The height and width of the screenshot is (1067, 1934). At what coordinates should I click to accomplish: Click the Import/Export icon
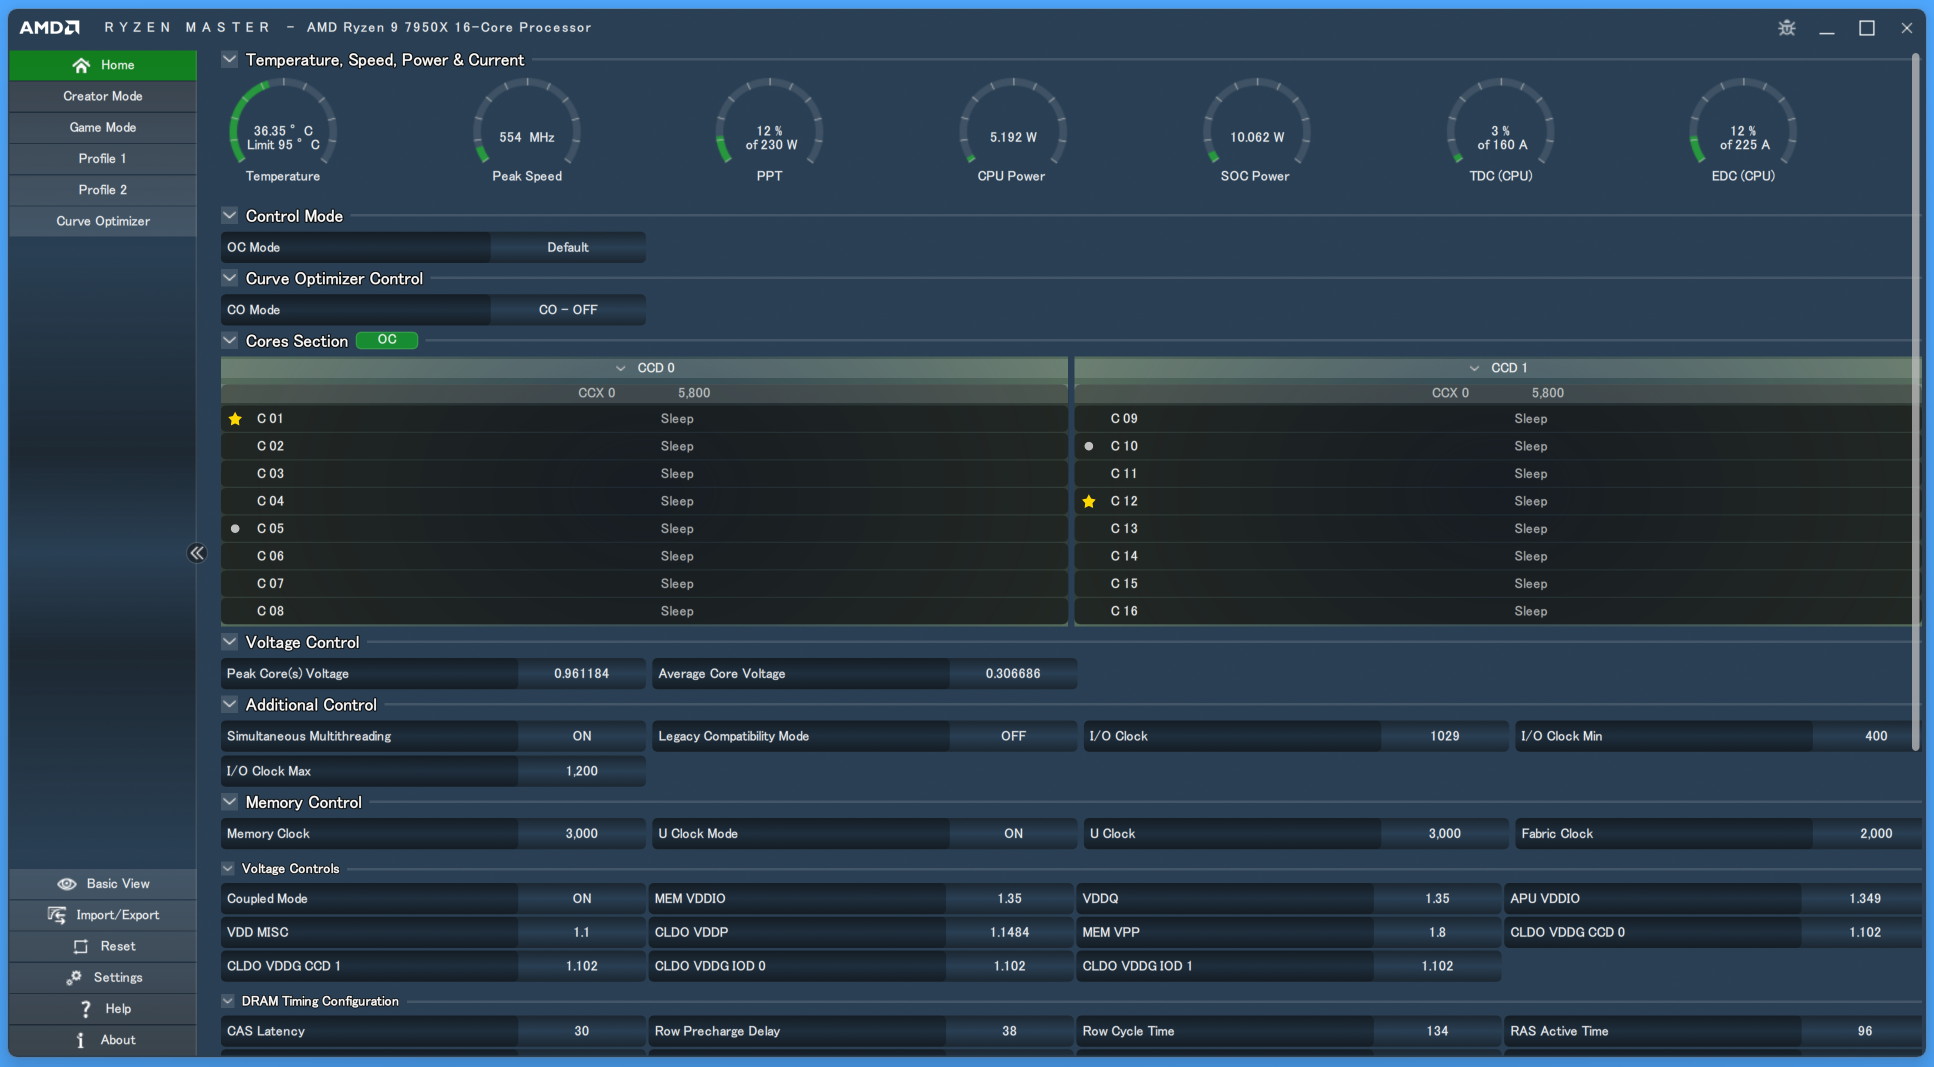coord(57,915)
